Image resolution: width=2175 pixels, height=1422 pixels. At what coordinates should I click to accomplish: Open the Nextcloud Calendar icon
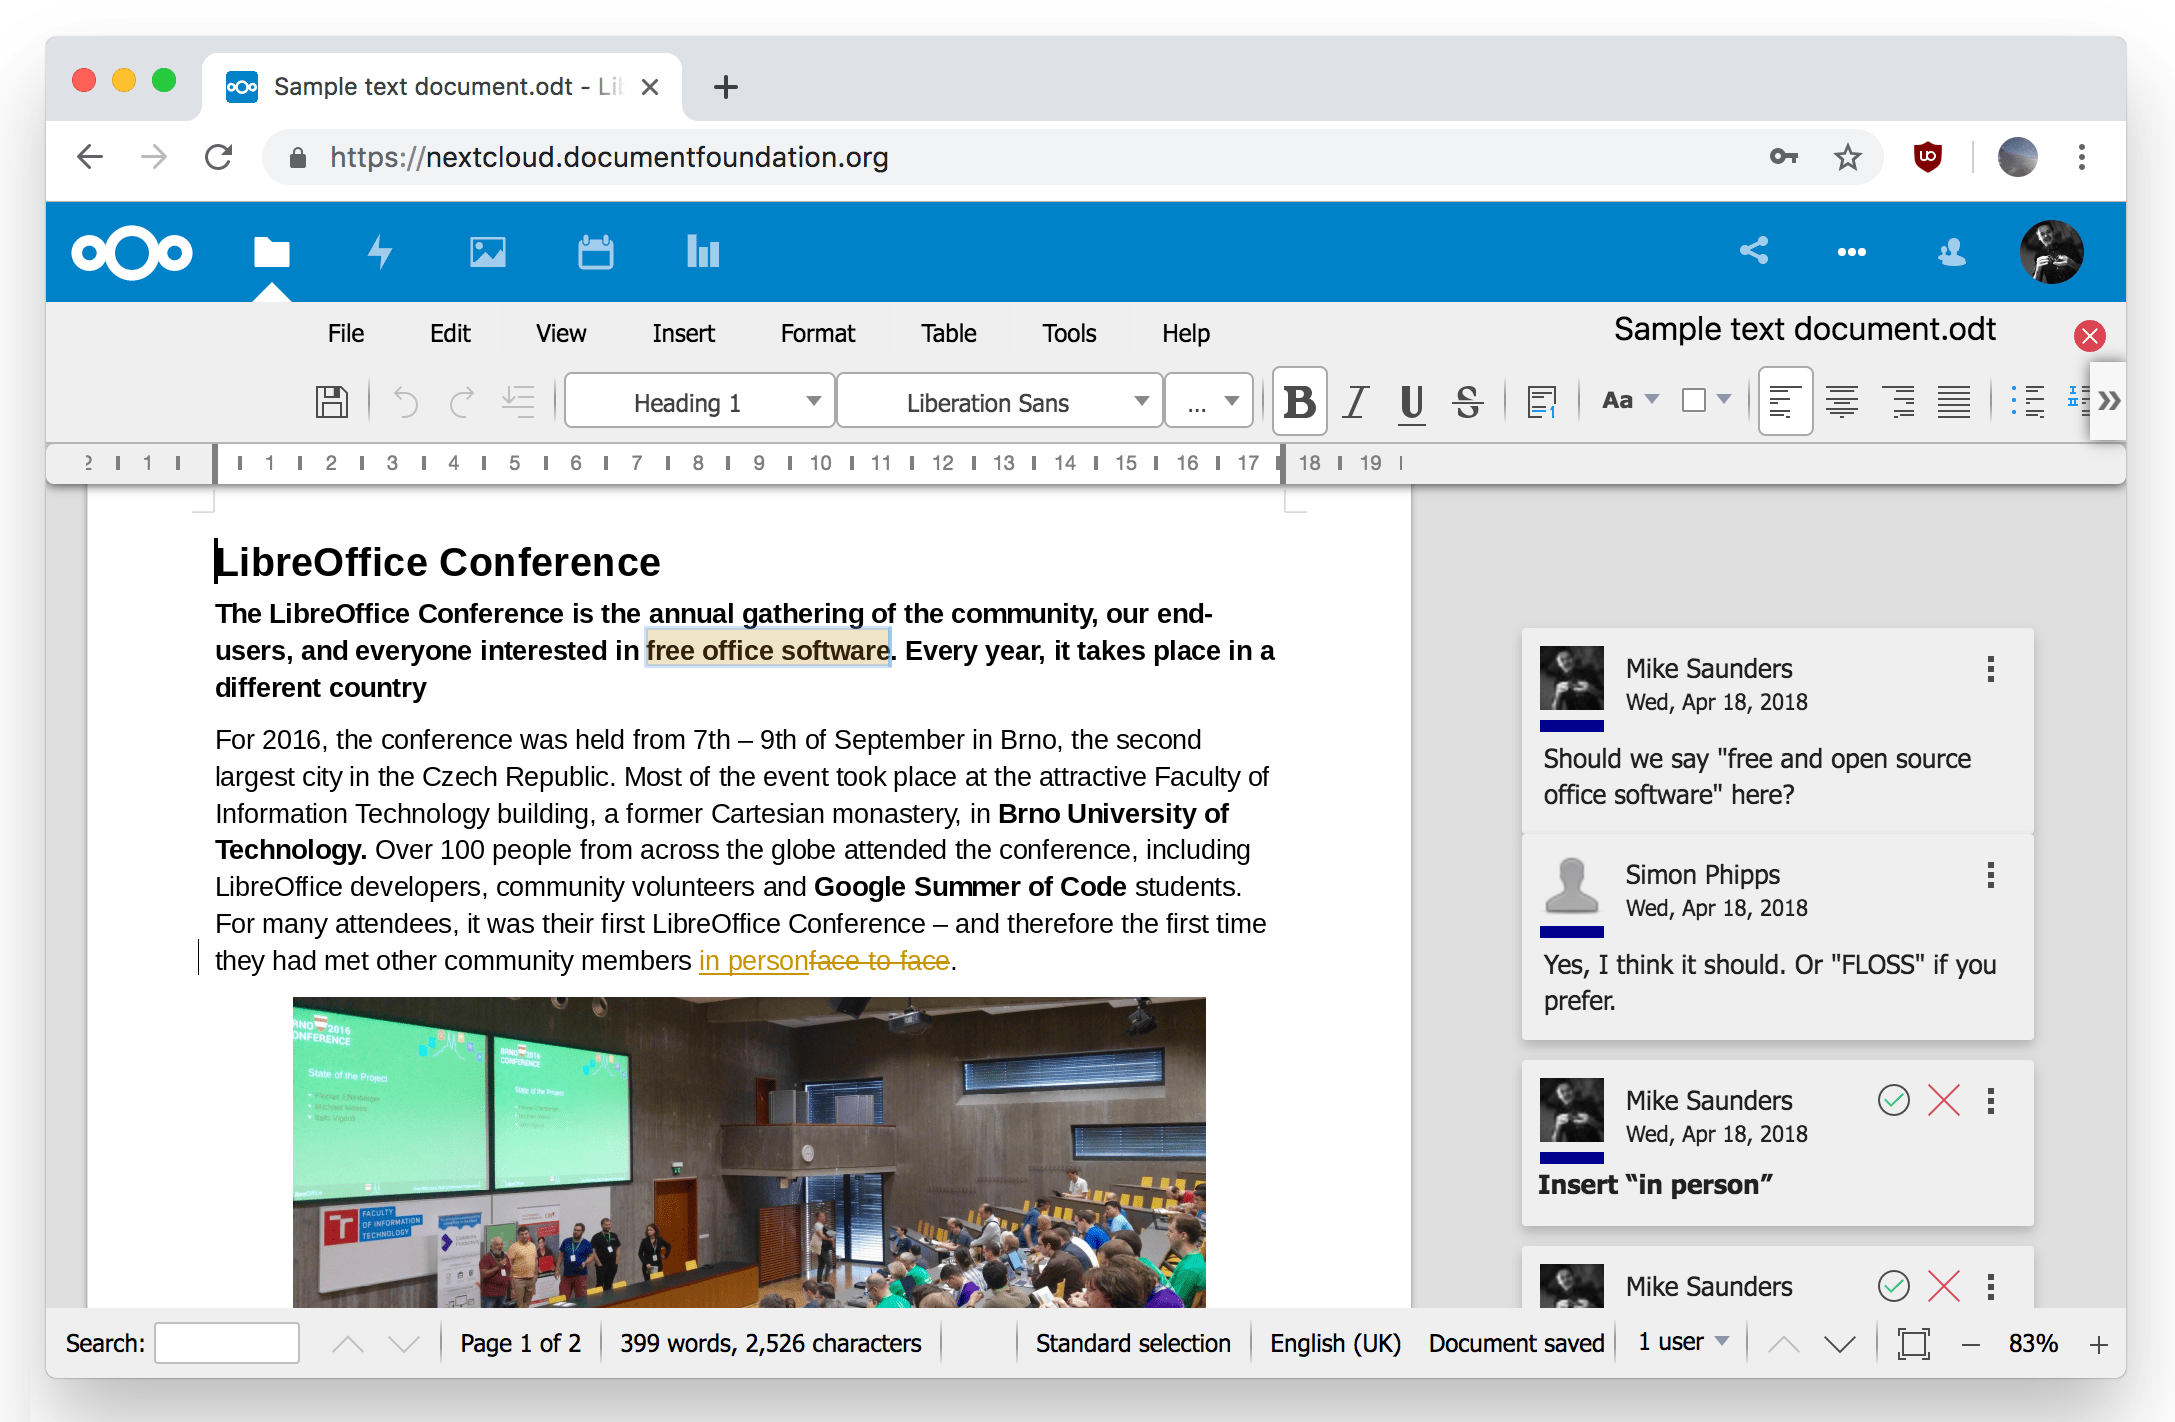click(x=595, y=252)
